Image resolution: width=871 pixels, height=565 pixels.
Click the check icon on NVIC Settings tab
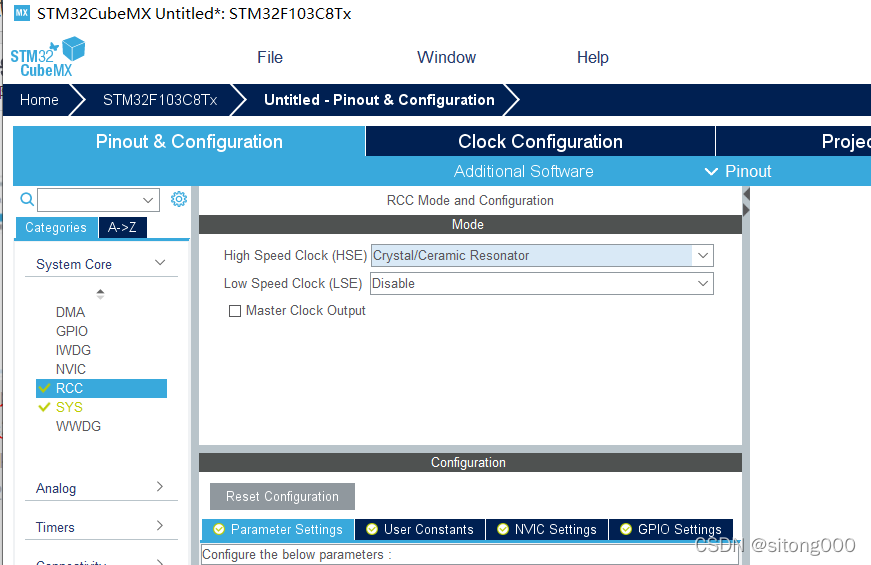(503, 529)
